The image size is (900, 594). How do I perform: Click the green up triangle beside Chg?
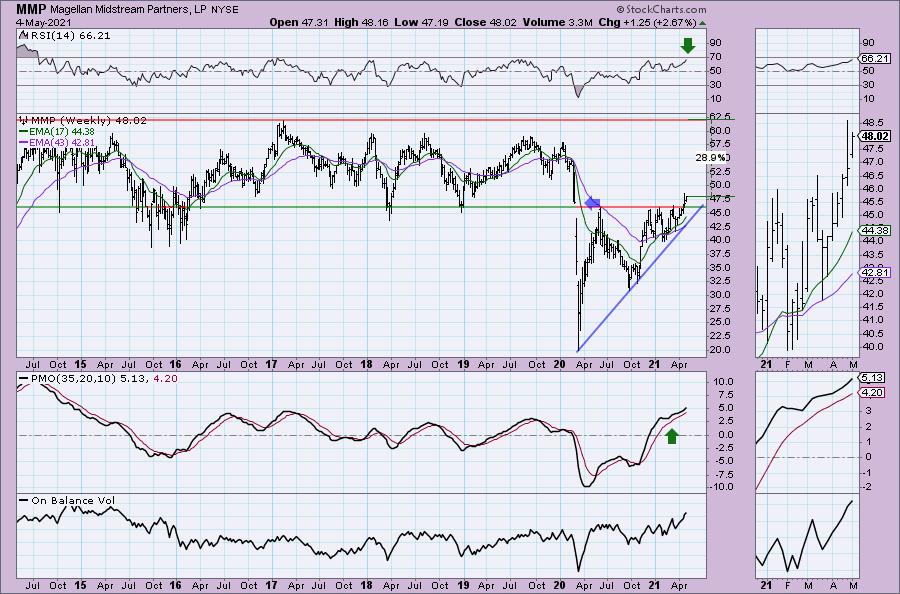(x=703, y=23)
